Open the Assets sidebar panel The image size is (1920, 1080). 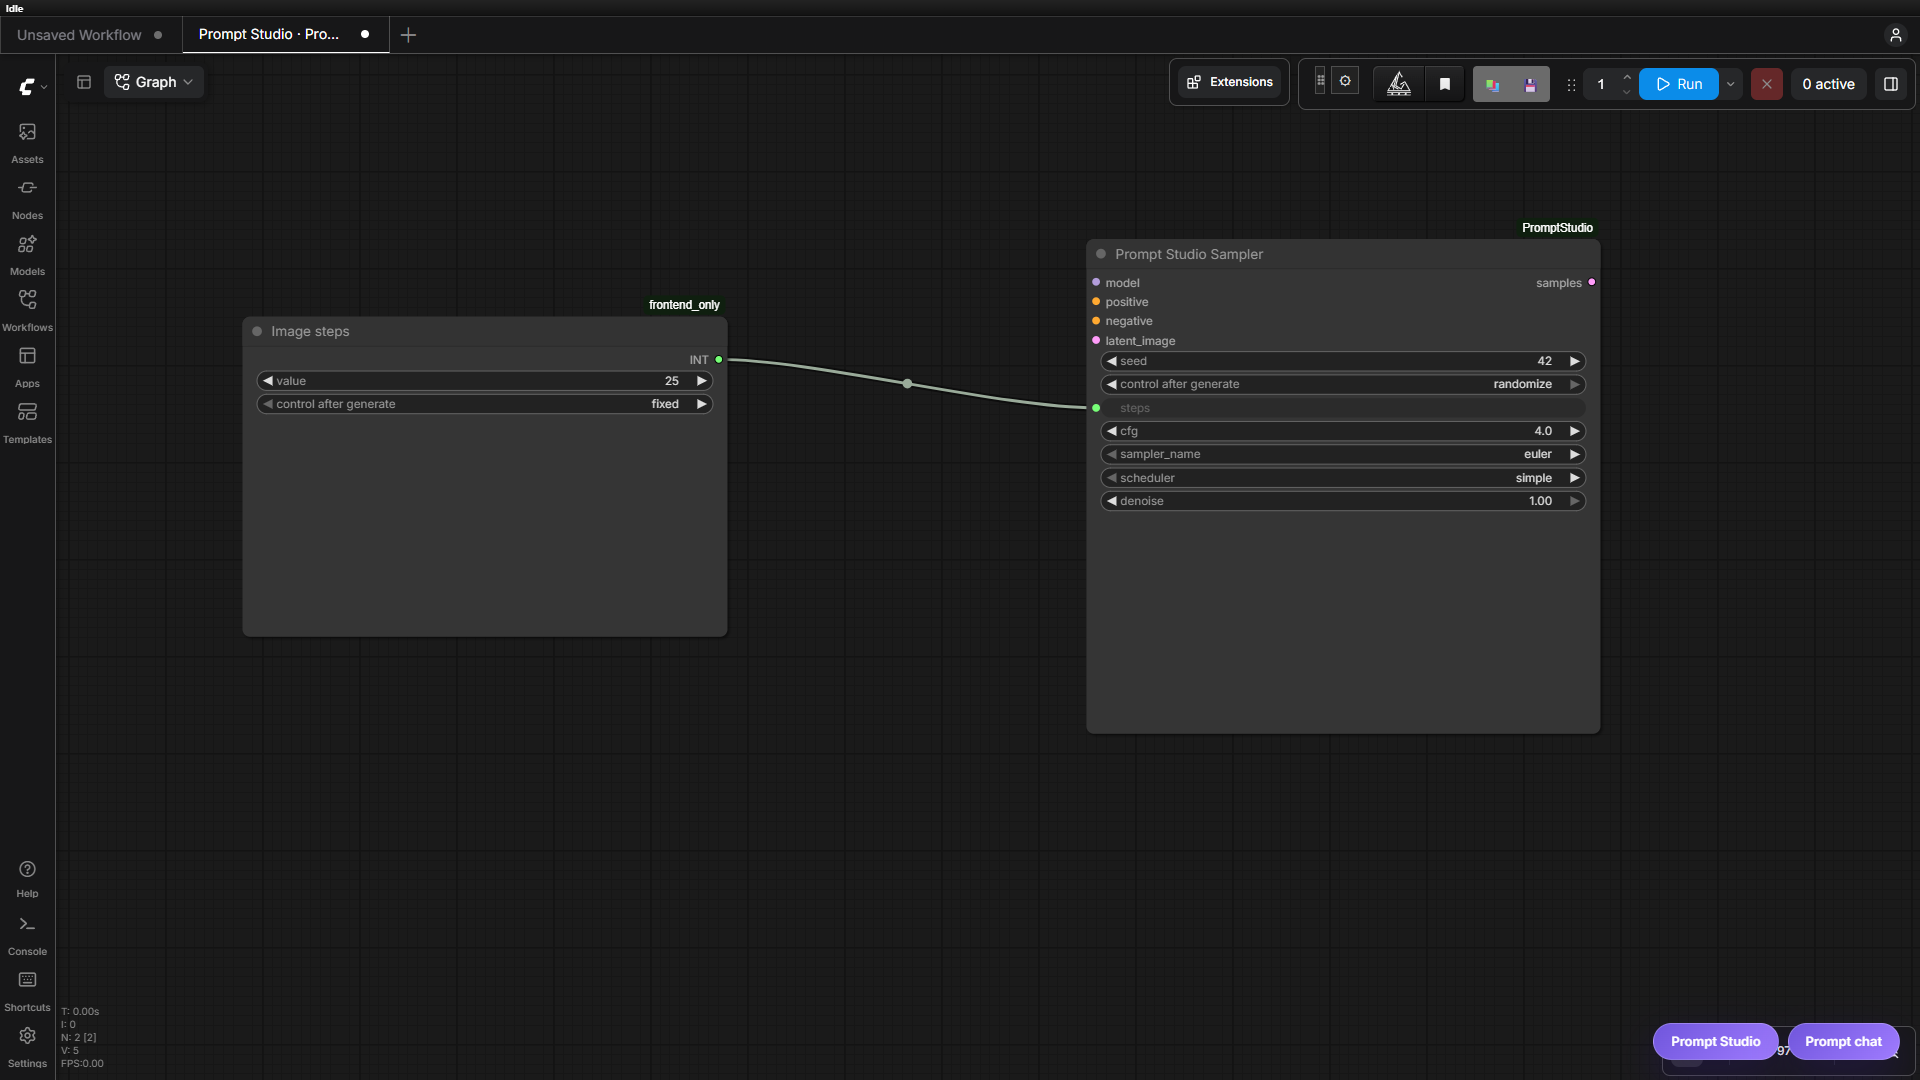pos(27,143)
